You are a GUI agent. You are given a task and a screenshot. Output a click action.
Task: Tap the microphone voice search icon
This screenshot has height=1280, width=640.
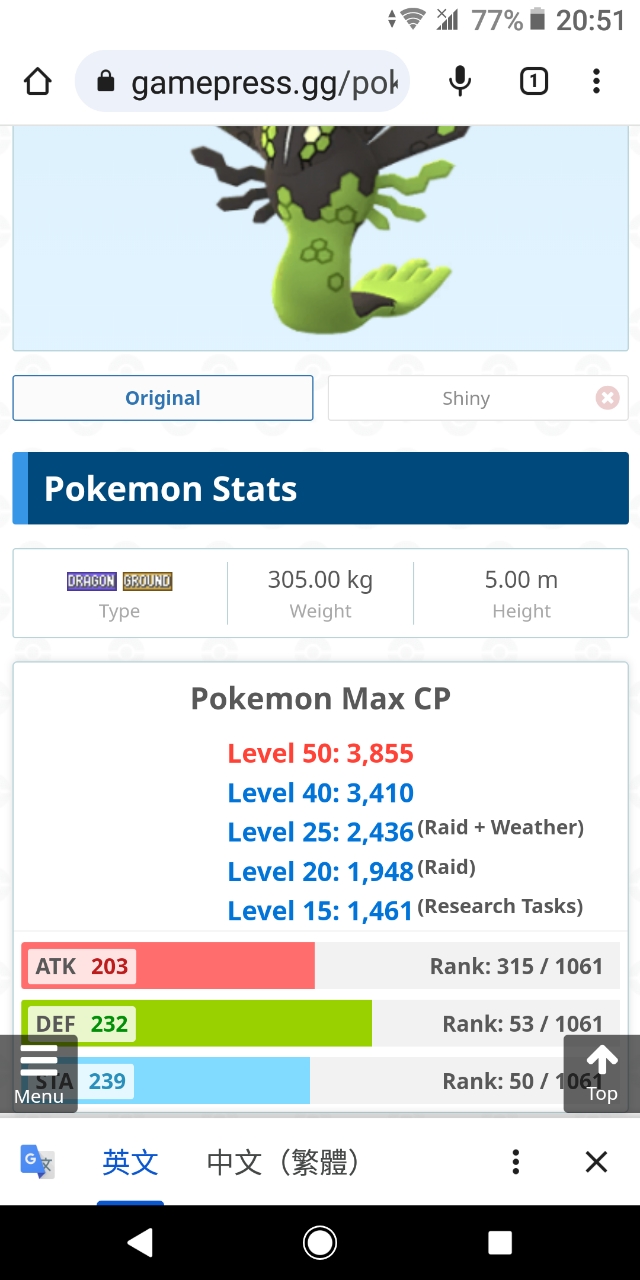[460, 81]
